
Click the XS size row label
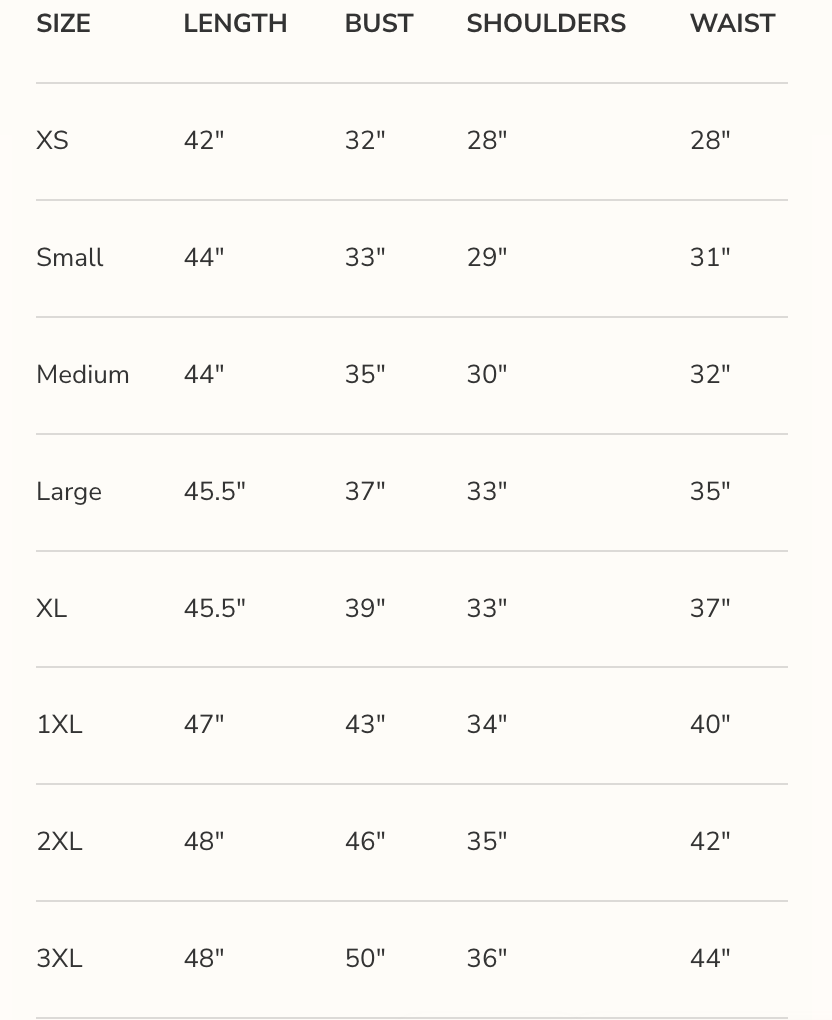pos(52,141)
